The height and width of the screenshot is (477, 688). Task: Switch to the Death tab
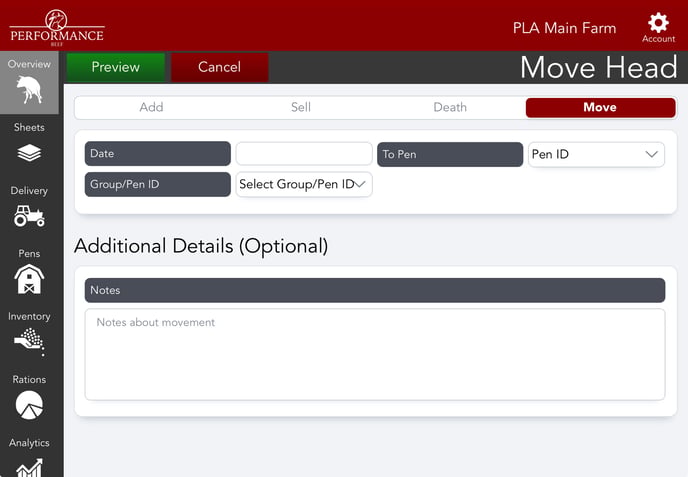(x=450, y=107)
